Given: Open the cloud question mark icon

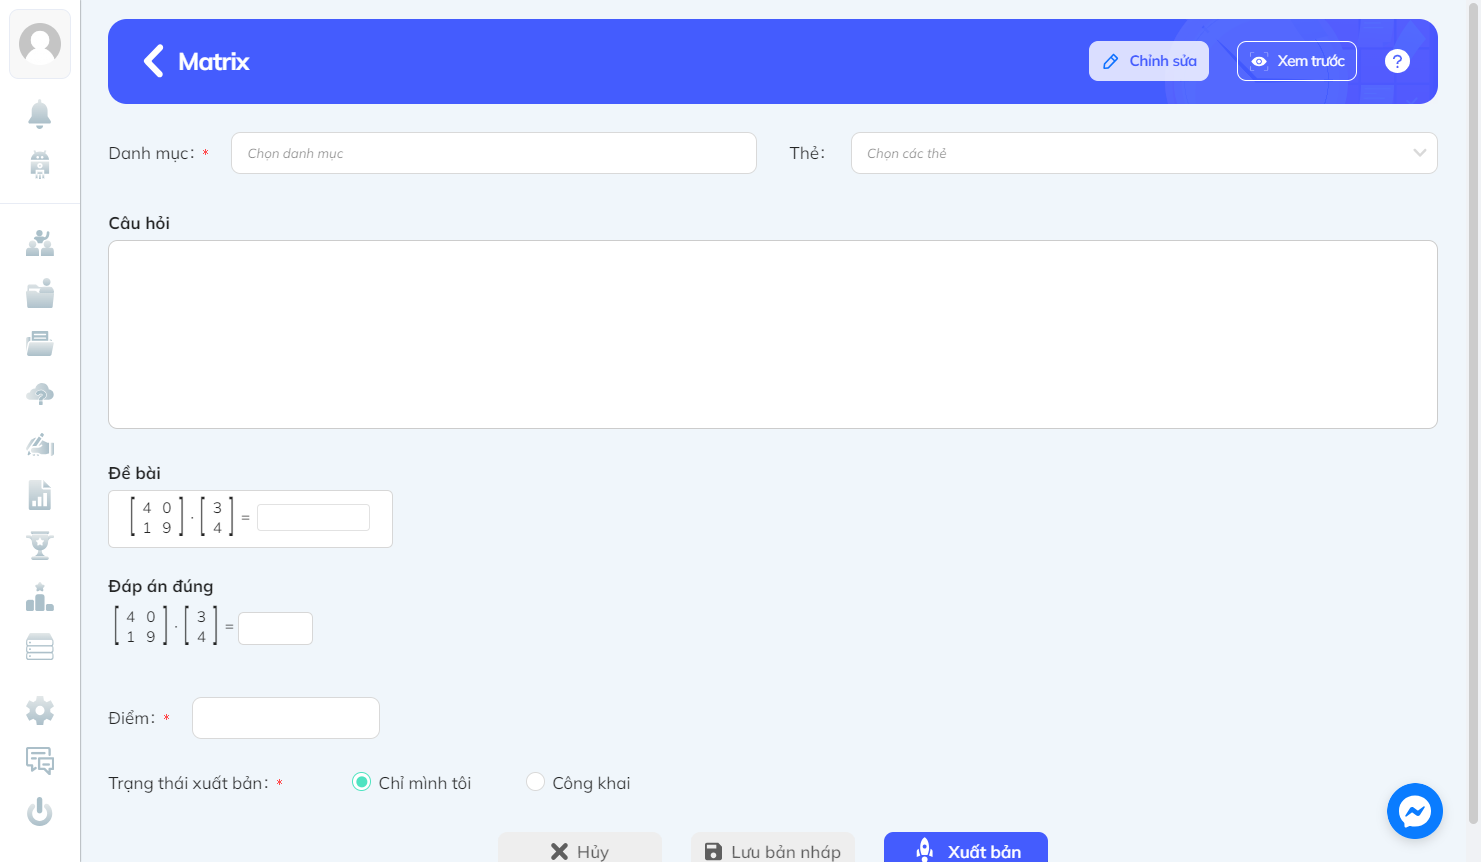Looking at the screenshot, I should click(40, 394).
